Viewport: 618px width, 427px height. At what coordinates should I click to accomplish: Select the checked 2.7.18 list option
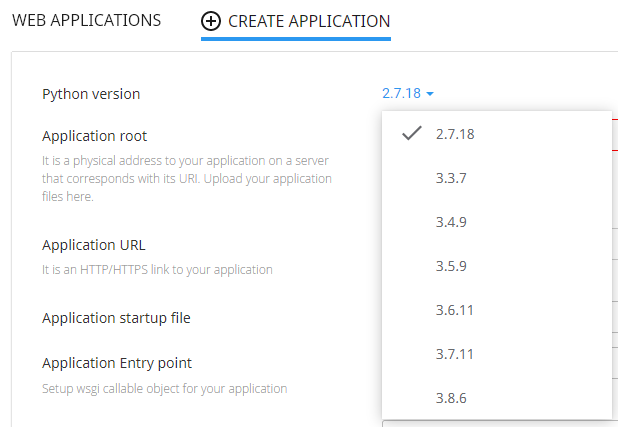coord(455,134)
